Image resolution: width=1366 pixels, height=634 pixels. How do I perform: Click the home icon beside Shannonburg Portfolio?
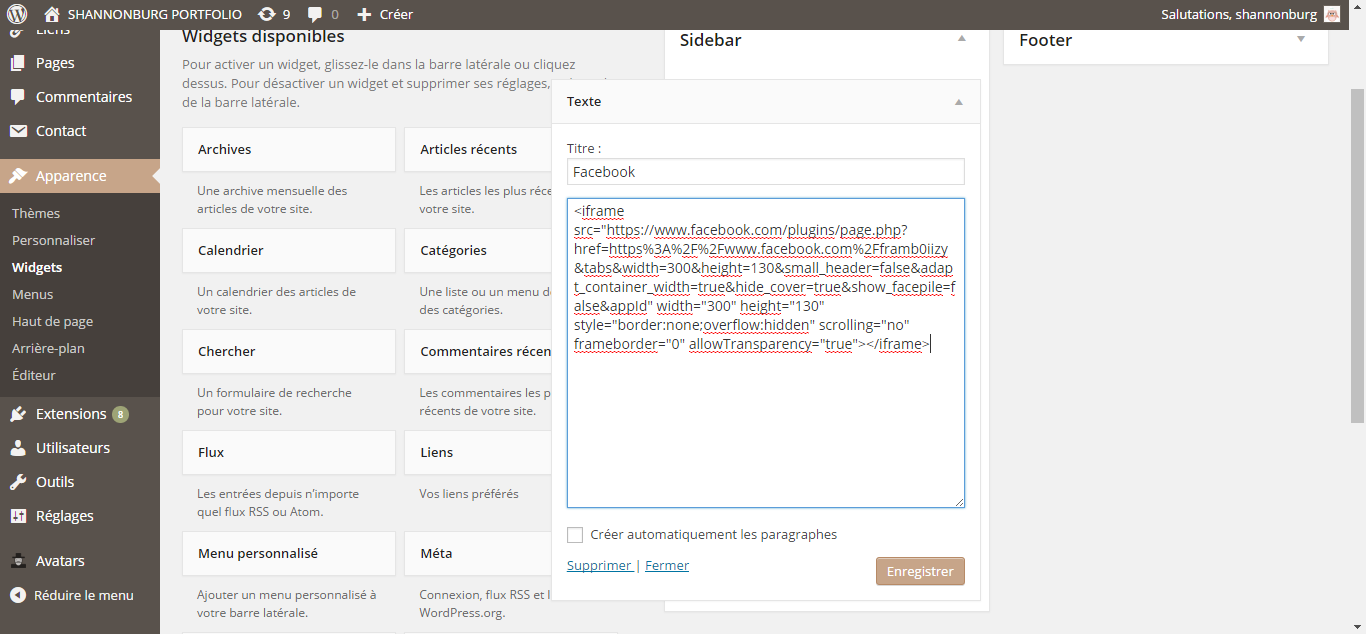[52, 14]
